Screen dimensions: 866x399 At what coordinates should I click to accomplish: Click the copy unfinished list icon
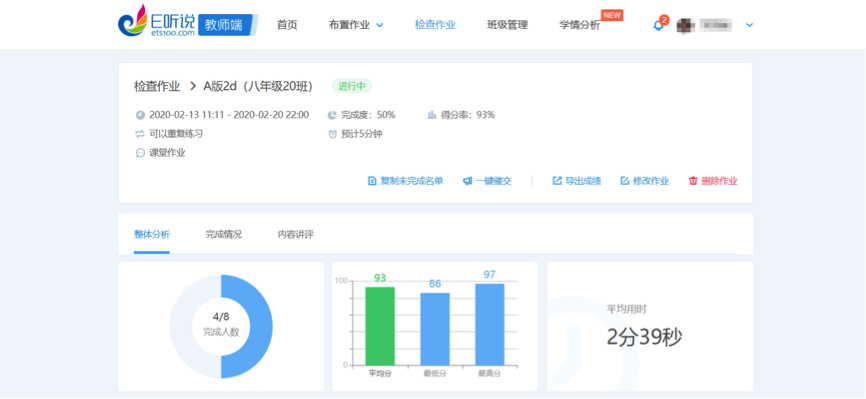[372, 181]
